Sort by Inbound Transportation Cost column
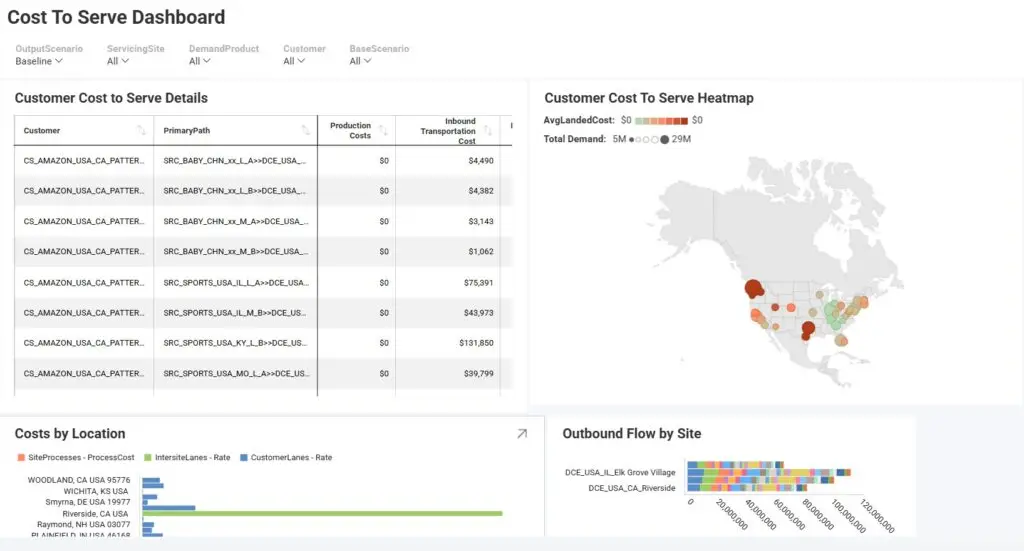Viewport: 1024px width, 551px height. tap(488, 131)
